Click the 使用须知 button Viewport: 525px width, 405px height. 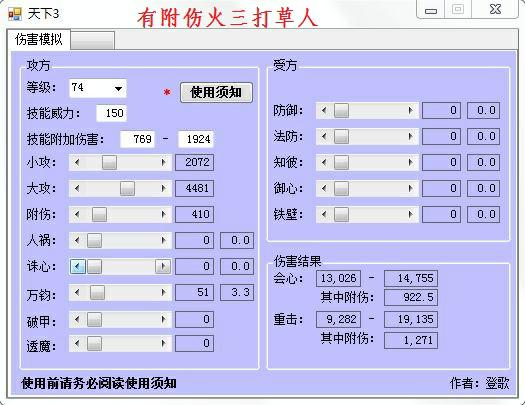click(216, 92)
